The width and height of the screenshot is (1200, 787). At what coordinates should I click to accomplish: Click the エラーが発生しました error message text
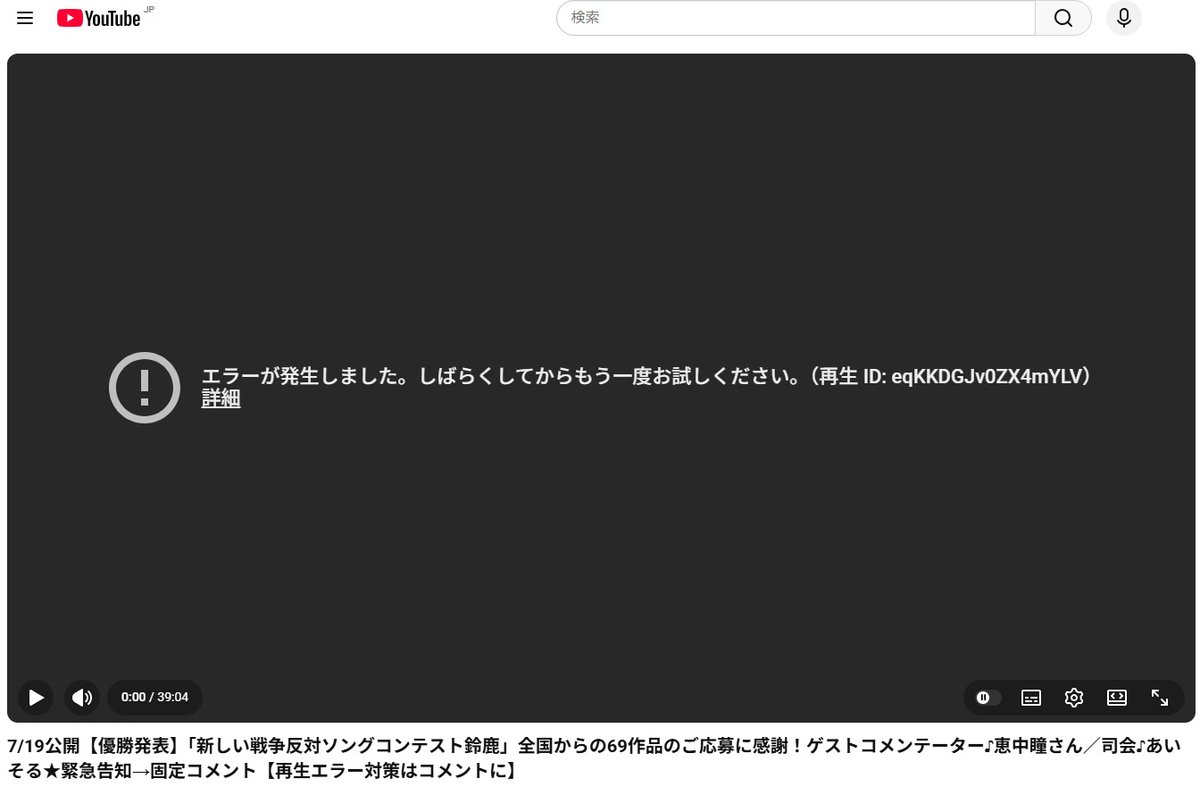pyautogui.click(x=646, y=376)
